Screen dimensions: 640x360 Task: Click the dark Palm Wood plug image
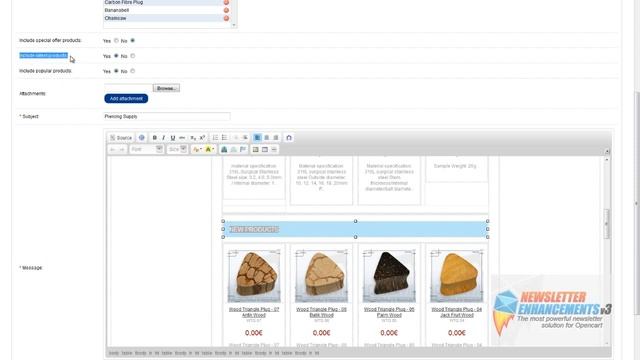[x=389, y=276]
